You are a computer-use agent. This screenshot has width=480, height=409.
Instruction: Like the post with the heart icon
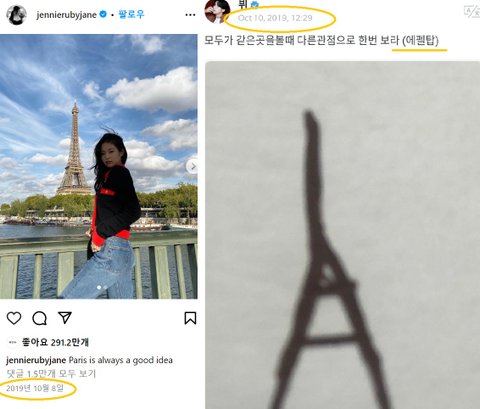click(x=14, y=318)
